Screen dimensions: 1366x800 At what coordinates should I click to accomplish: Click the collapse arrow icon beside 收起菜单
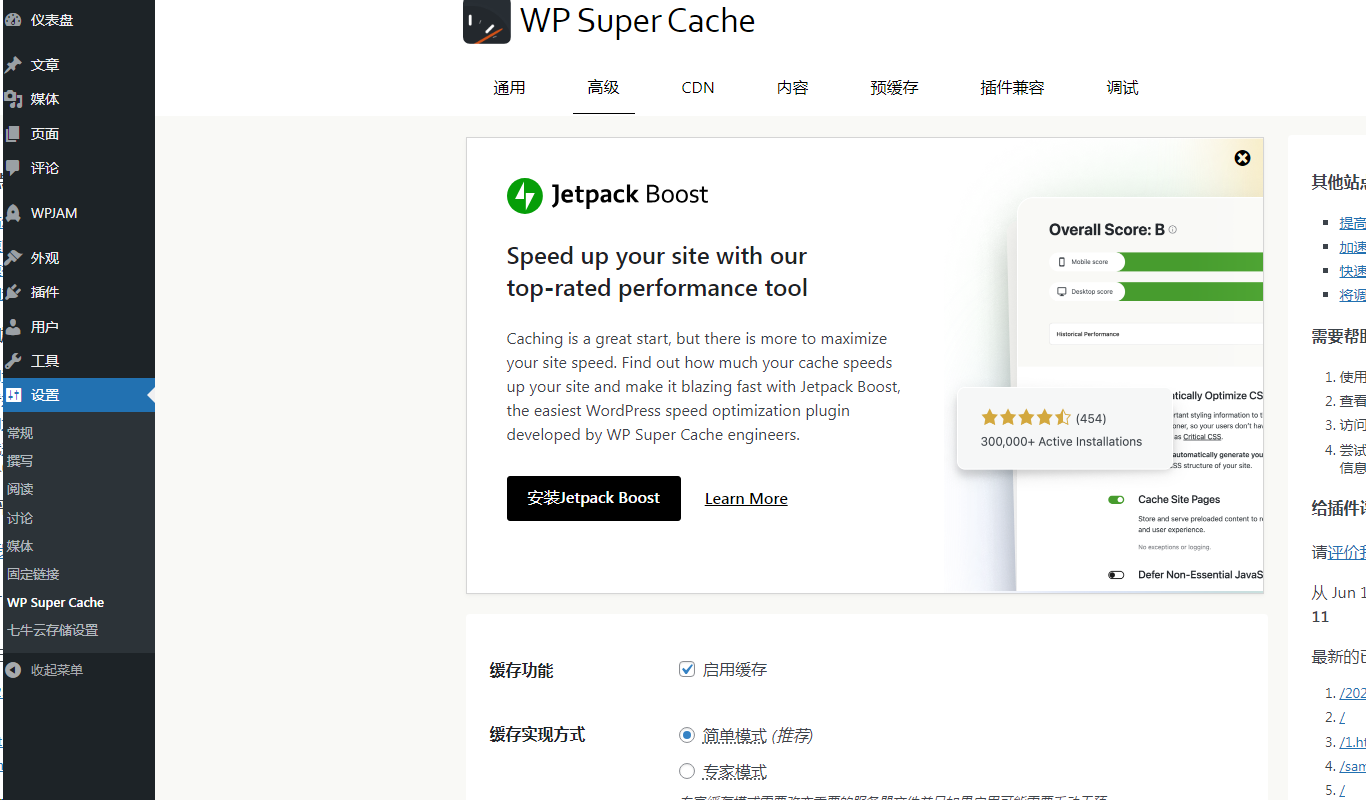[13, 670]
